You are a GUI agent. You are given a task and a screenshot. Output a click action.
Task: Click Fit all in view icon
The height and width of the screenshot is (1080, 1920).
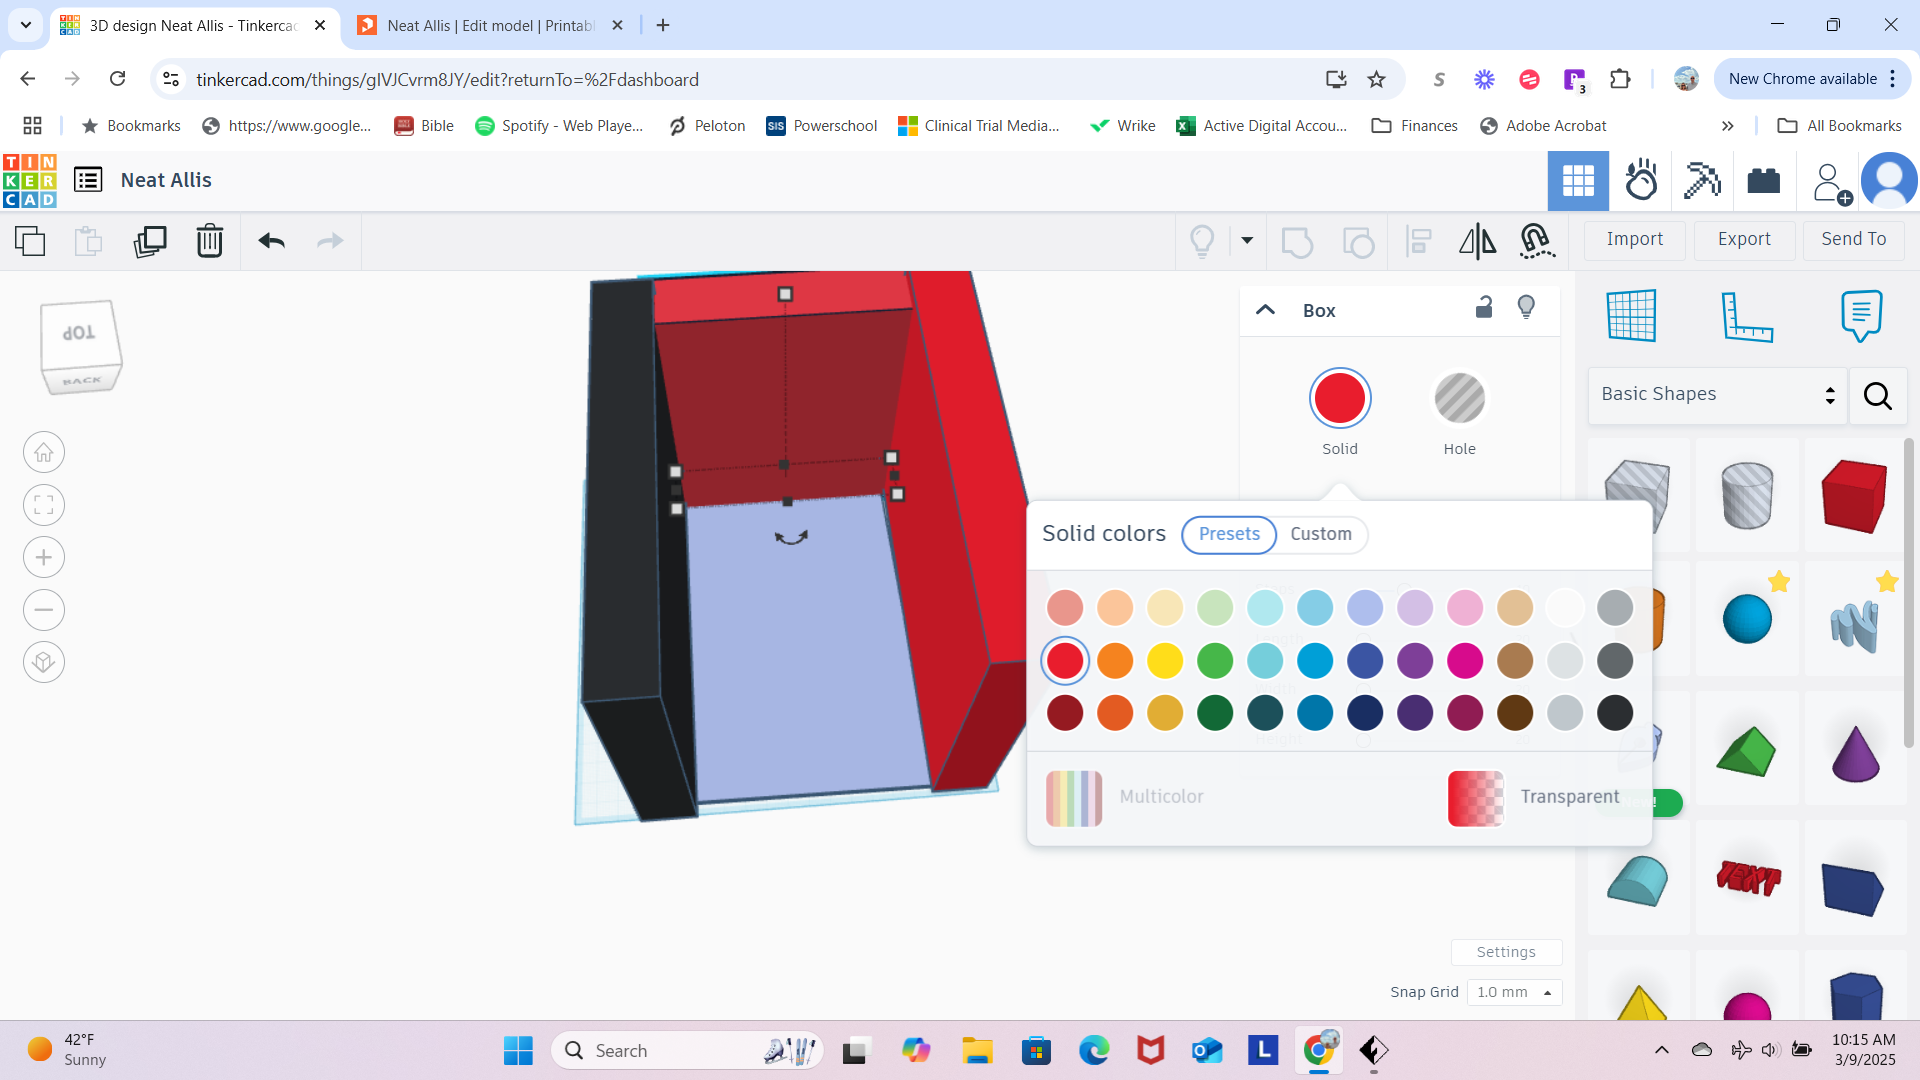coord(44,505)
